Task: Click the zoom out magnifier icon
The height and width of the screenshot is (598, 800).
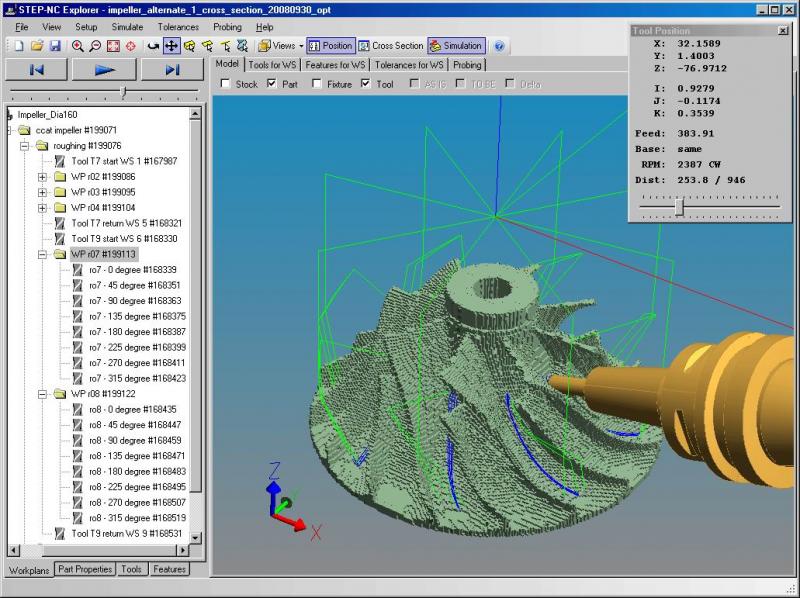Action: (95, 46)
